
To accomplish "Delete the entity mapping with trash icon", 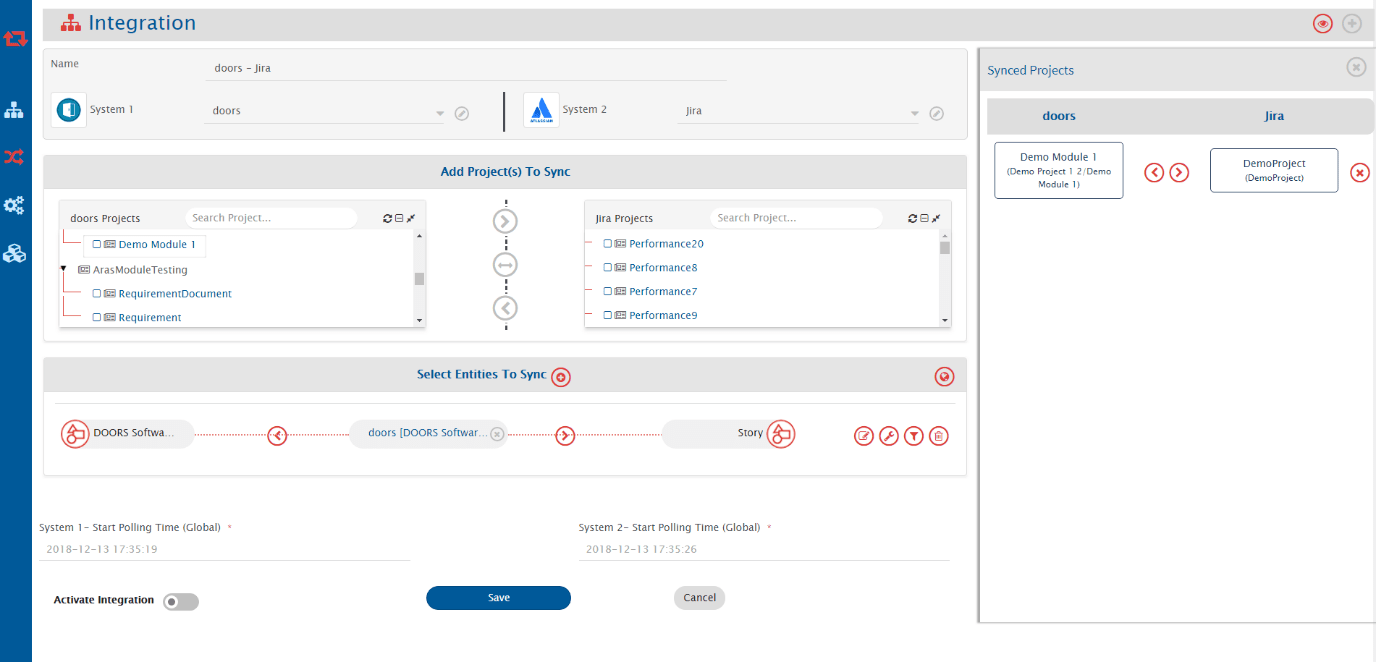I will pyautogui.click(x=938, y=436).
